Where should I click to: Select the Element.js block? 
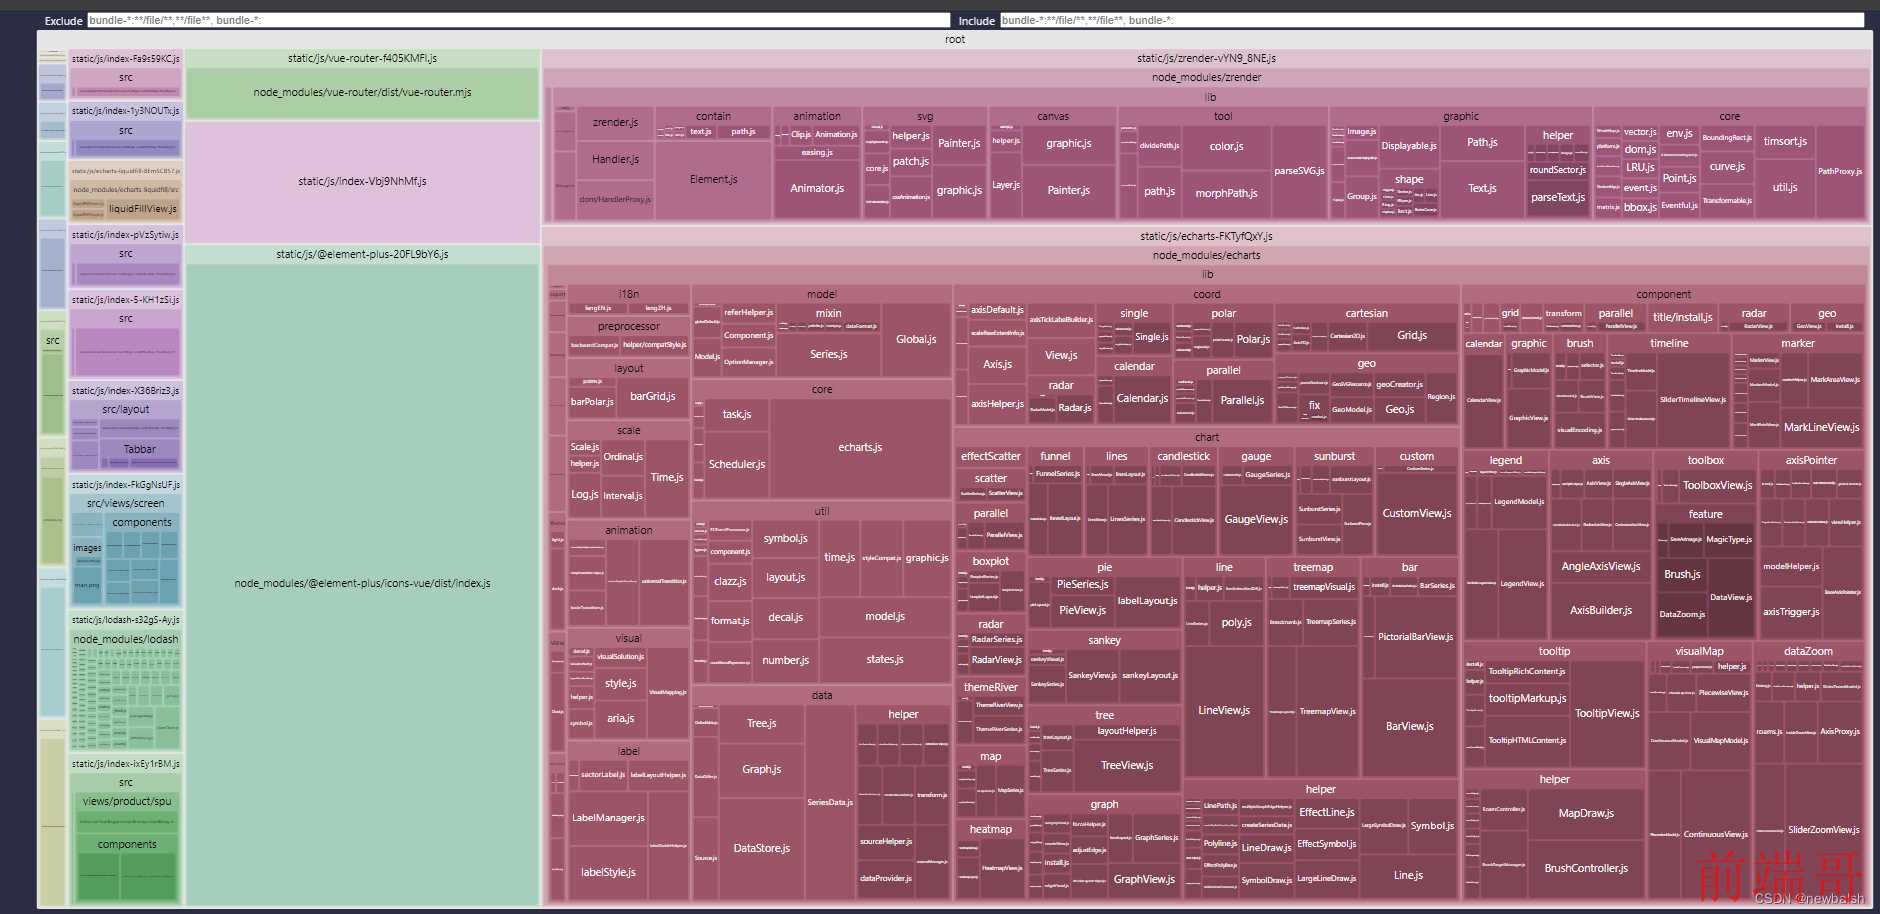pos(714,180)
